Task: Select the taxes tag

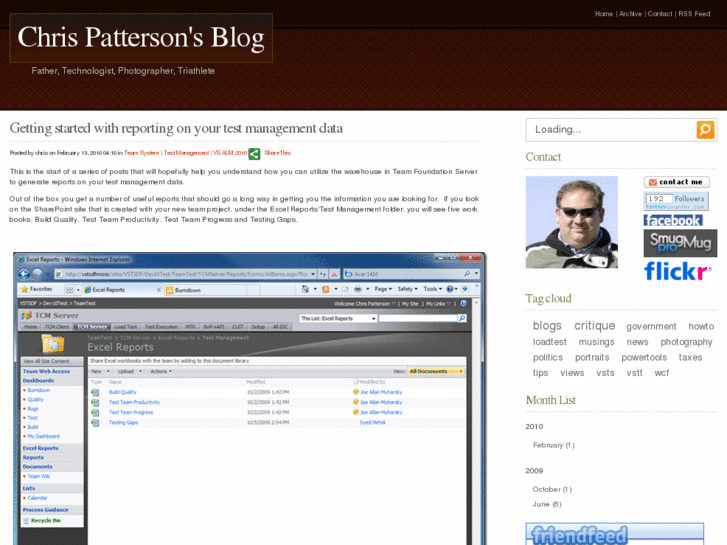Action: point(690,358)
